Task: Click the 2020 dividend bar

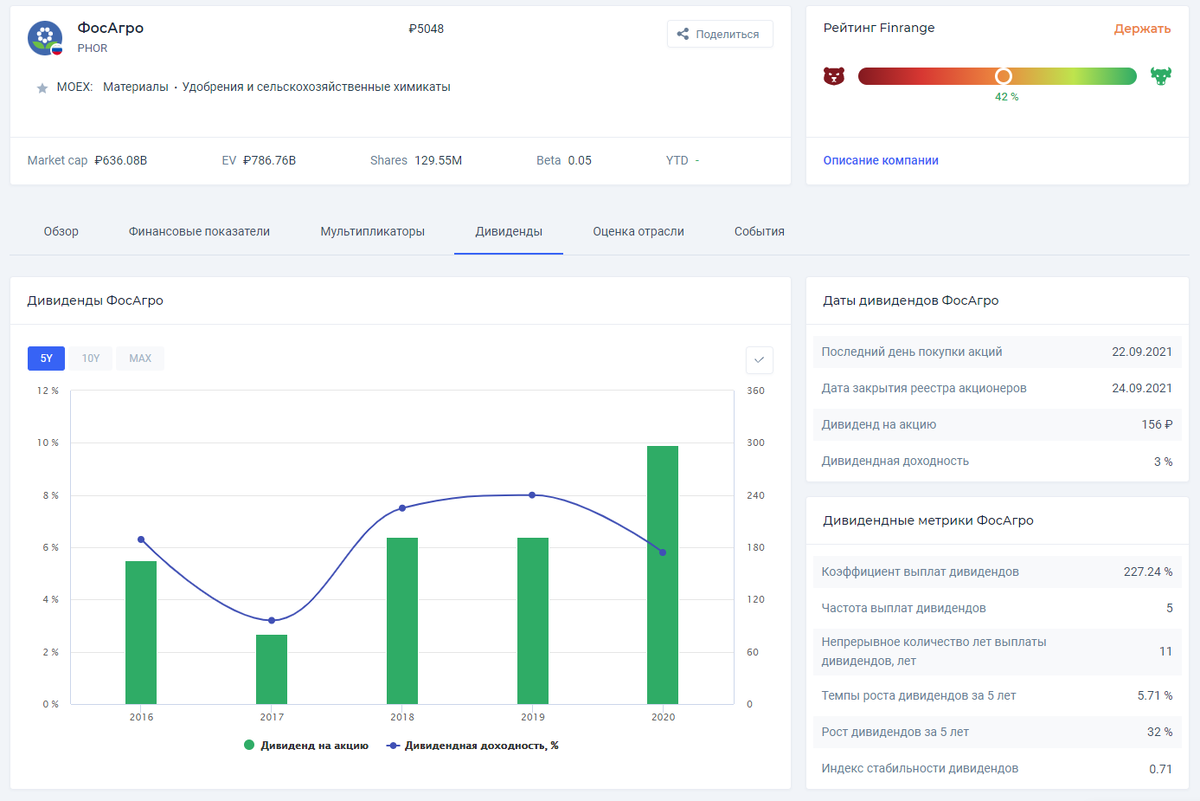Action: (662, 575)
